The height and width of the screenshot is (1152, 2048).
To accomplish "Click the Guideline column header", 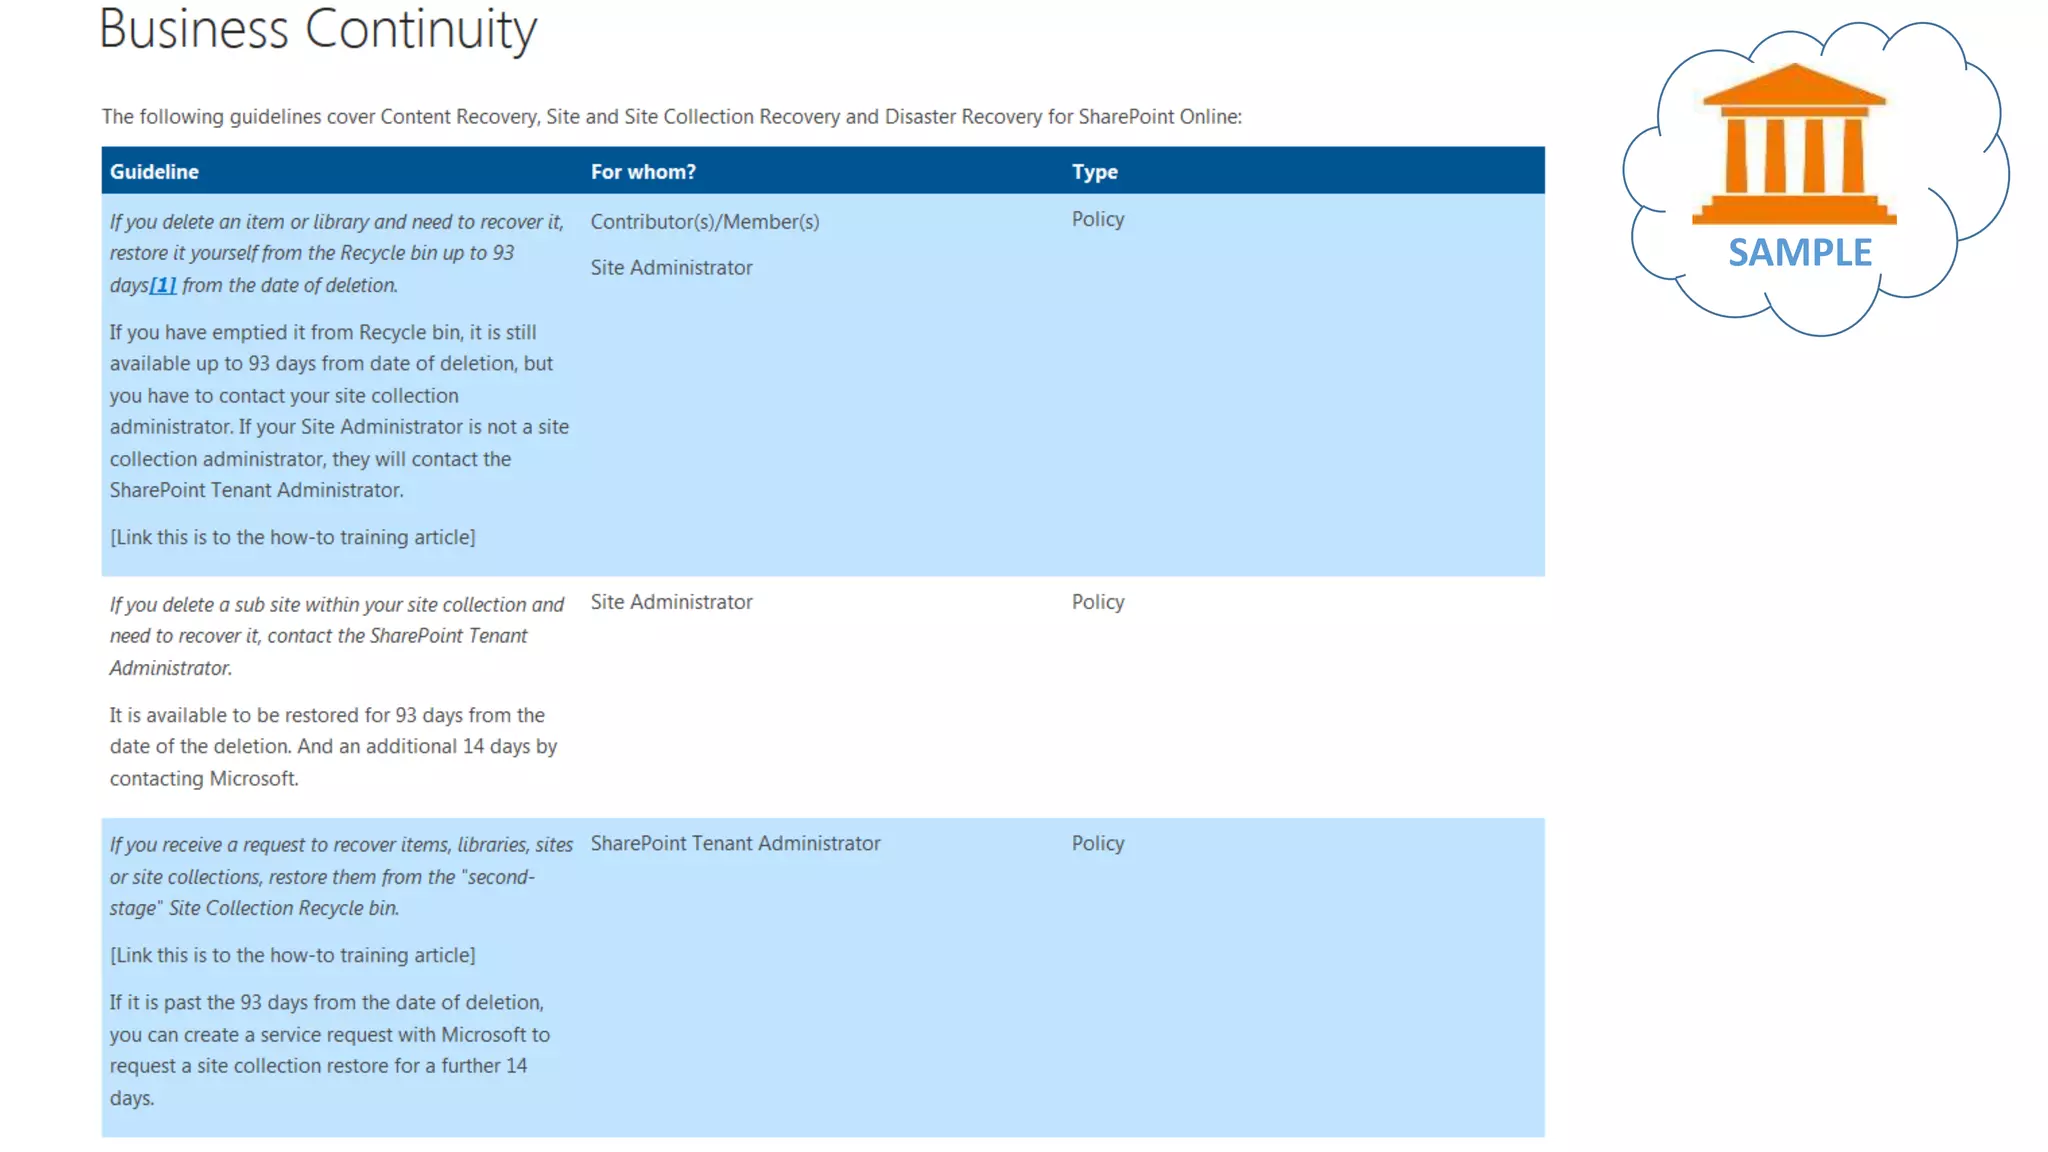I will pos(154,171).
